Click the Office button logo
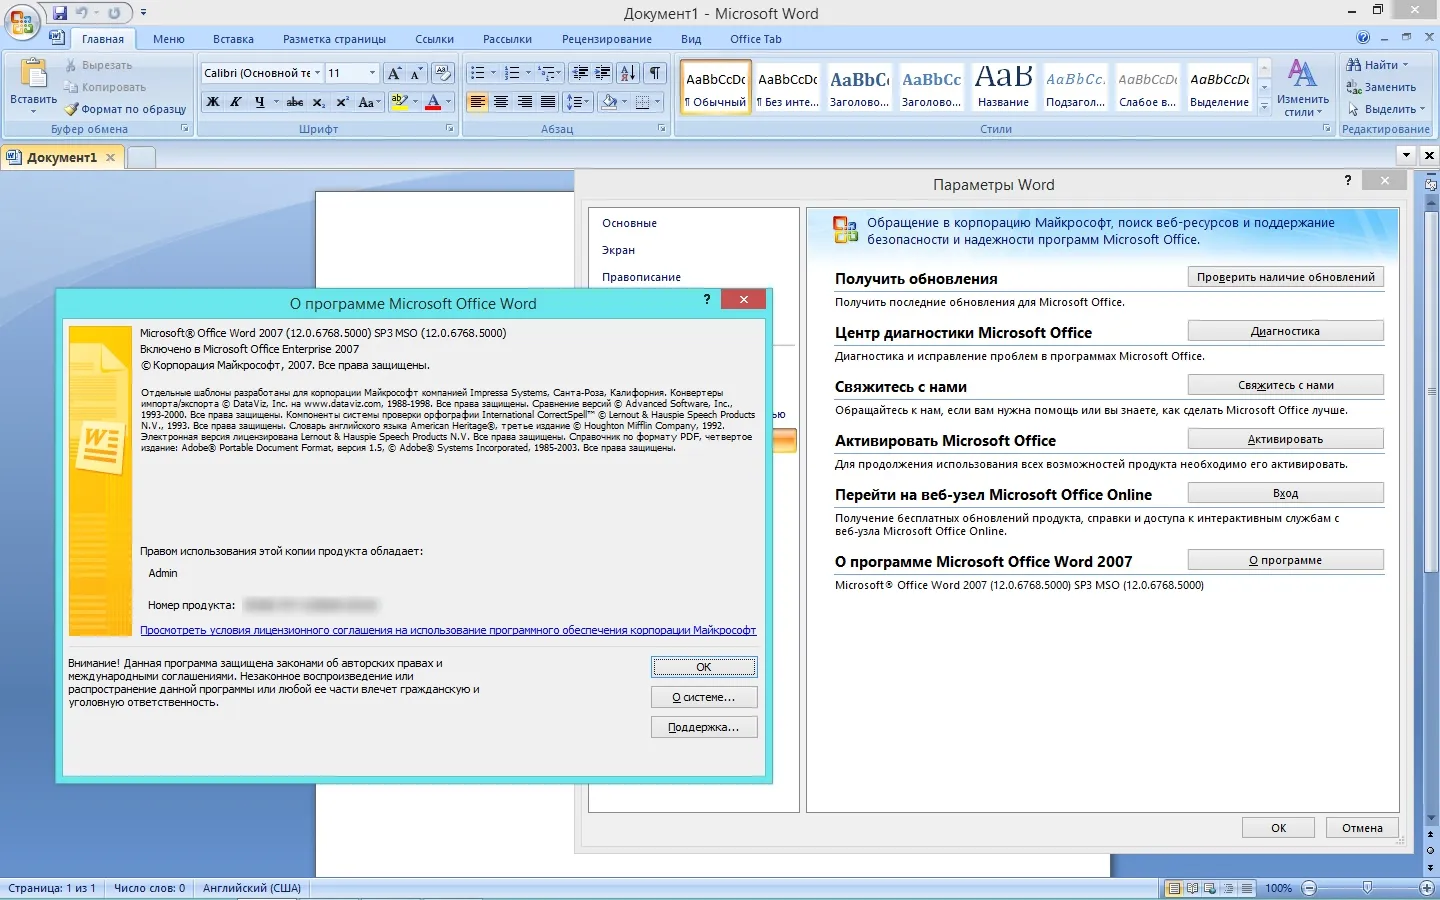This screenshot has width=1440, height=900. (x=22, y=22)
